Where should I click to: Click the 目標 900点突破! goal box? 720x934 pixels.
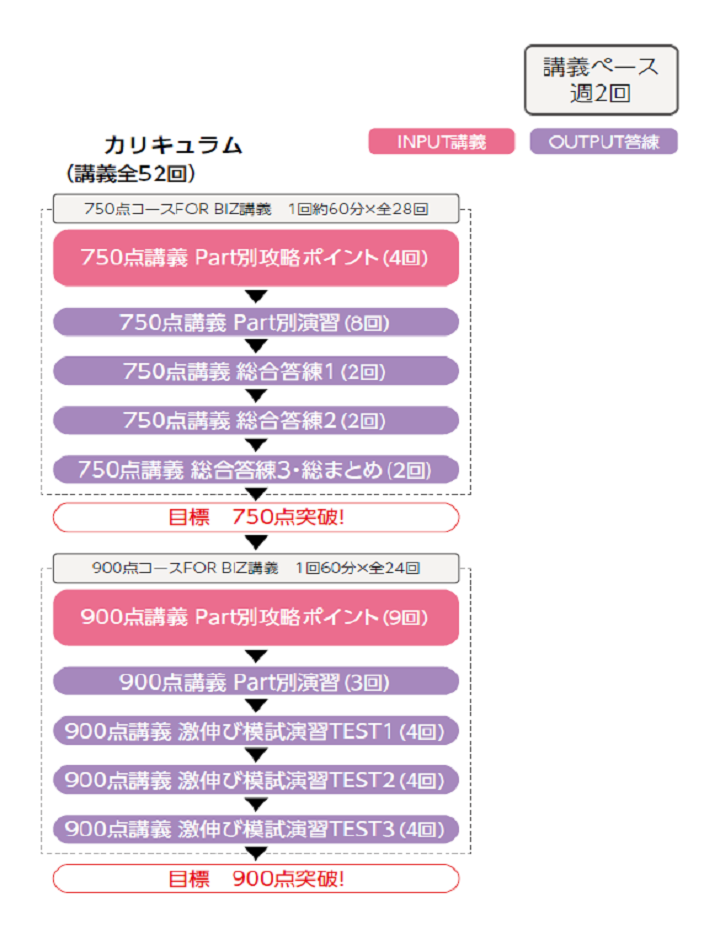[256, 878]
